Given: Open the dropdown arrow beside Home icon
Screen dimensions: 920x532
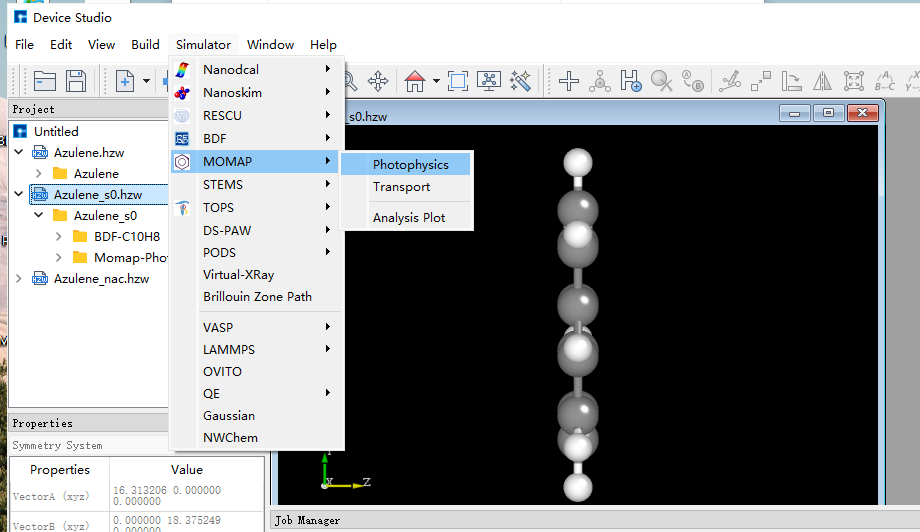Looking at the screenshot, I should click(436, 81).
